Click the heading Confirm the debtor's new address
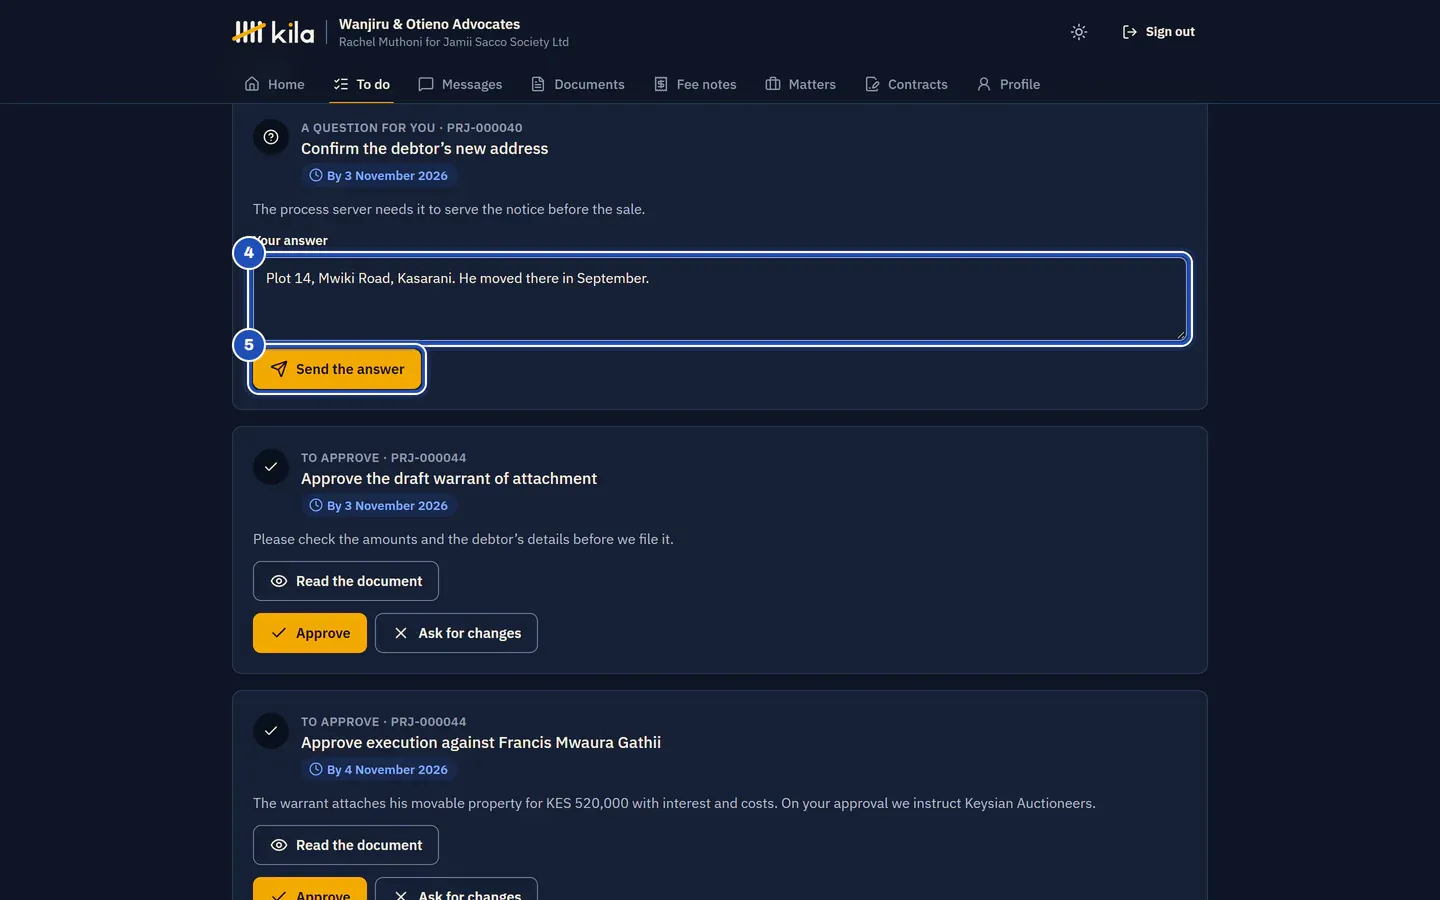 click(425, 148)
